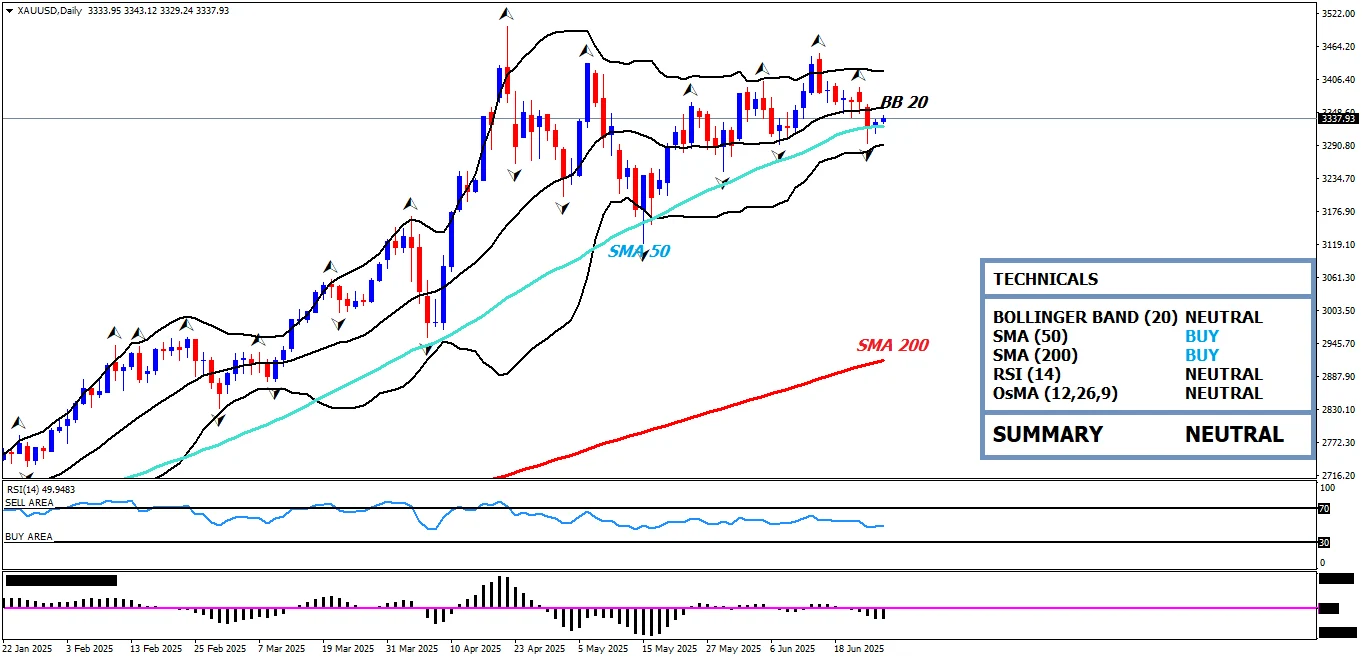1362x660 pixels.
Task: Click the last down-fractal arrow below June candles
Action: pos(868,156)
